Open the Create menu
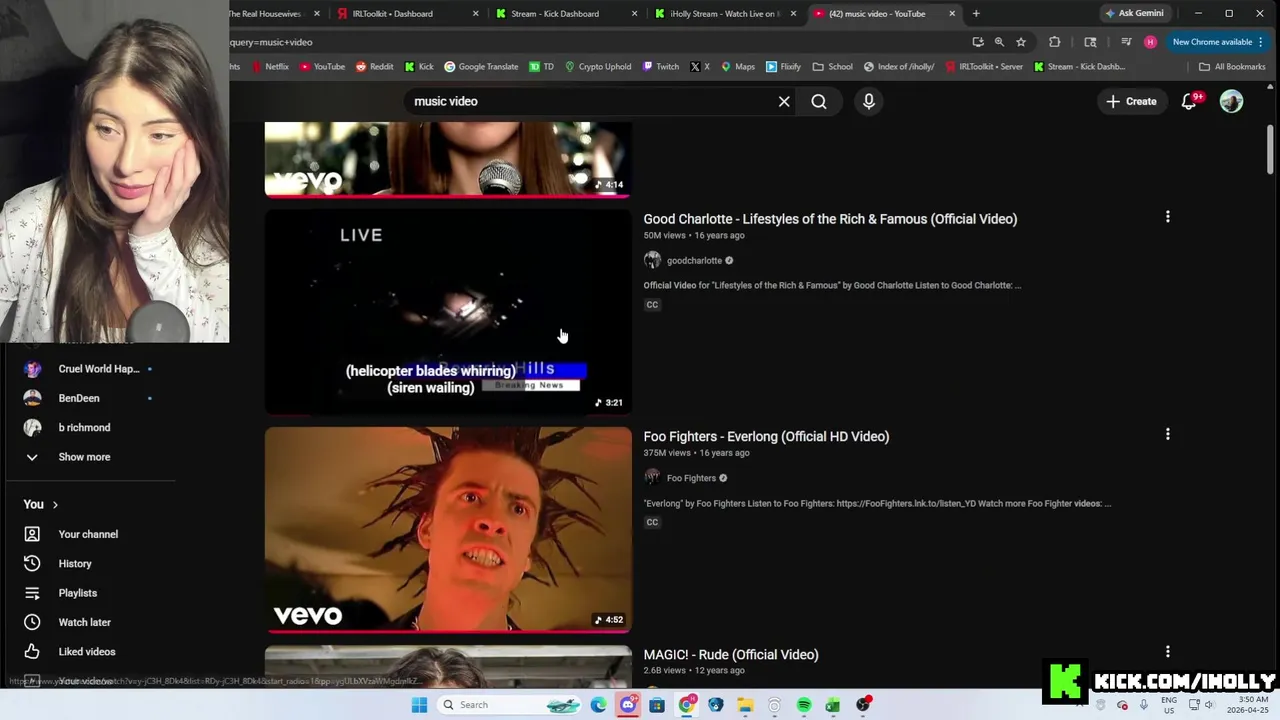The height and width of the screenshot is (720, 1280). 1132,101
